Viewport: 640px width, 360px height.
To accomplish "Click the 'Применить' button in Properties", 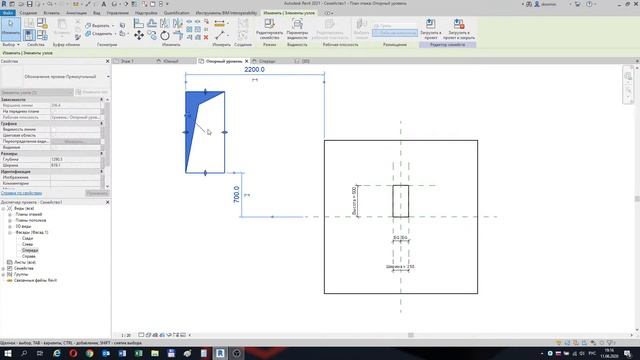I will coord(97,193).
